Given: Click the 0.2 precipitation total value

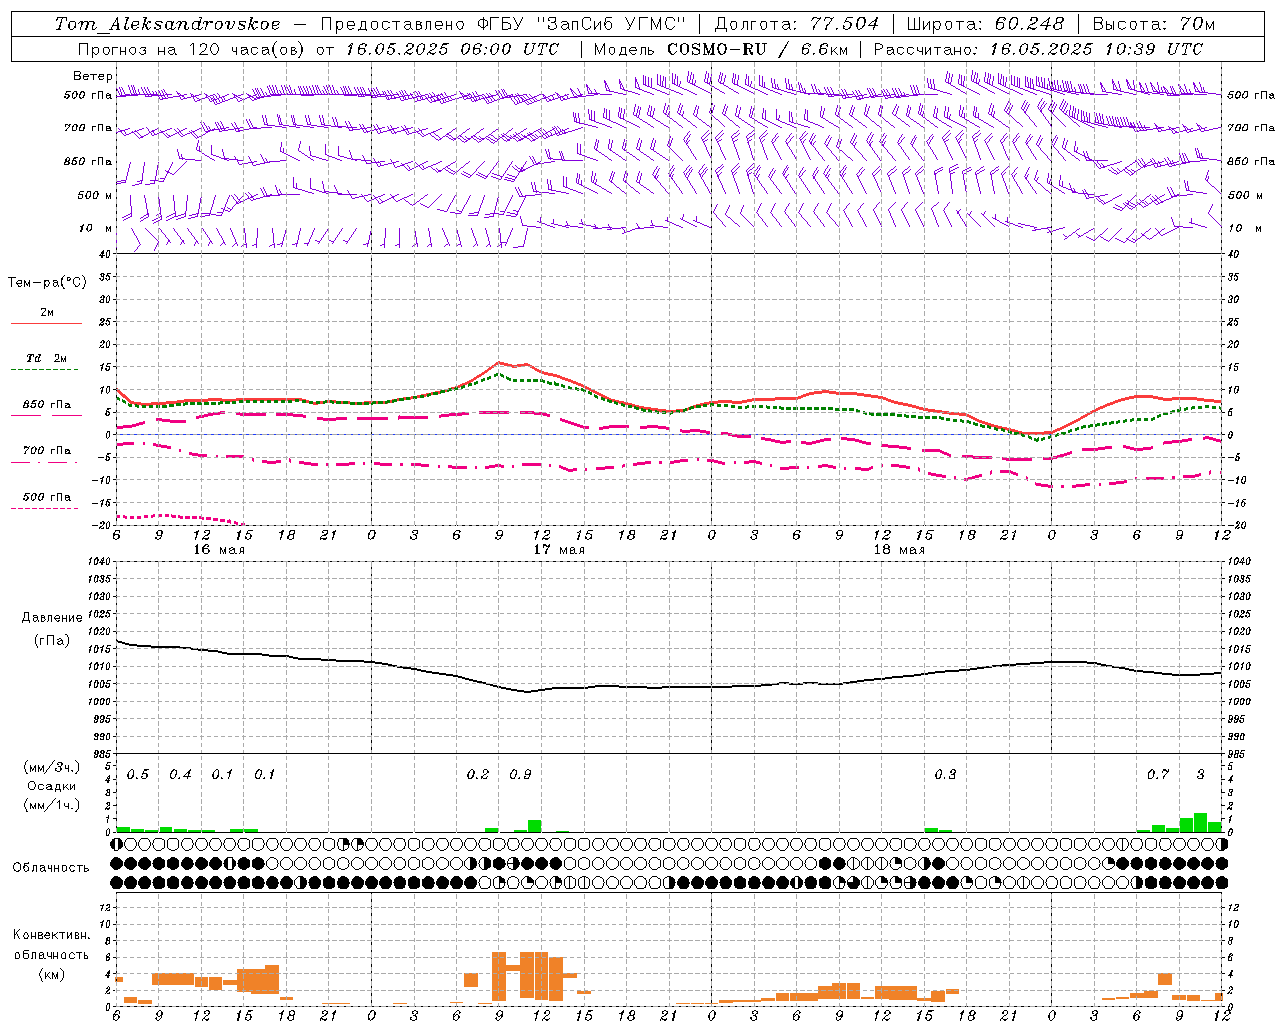Looking at the screenshot, I should [x=478, y=775].
